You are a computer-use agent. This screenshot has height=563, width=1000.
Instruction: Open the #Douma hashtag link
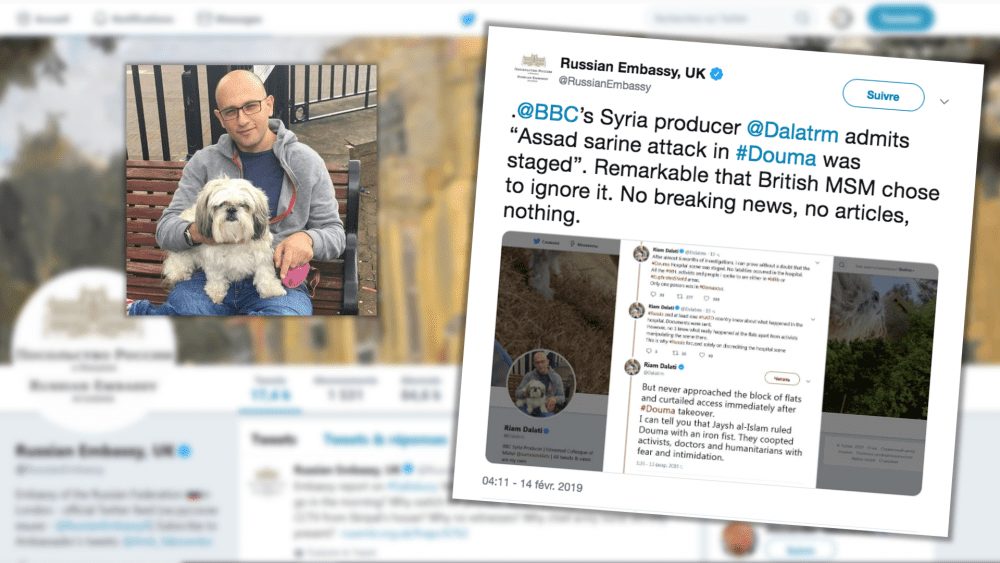click(x=775, y=154)
